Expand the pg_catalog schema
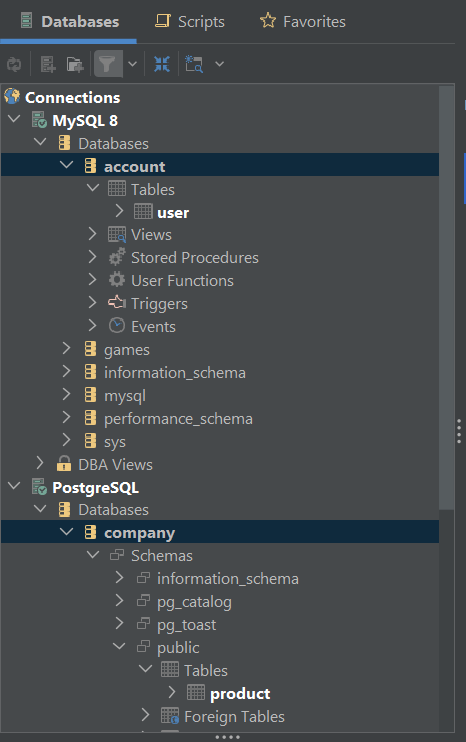The image size is (466, 742). 119,601
